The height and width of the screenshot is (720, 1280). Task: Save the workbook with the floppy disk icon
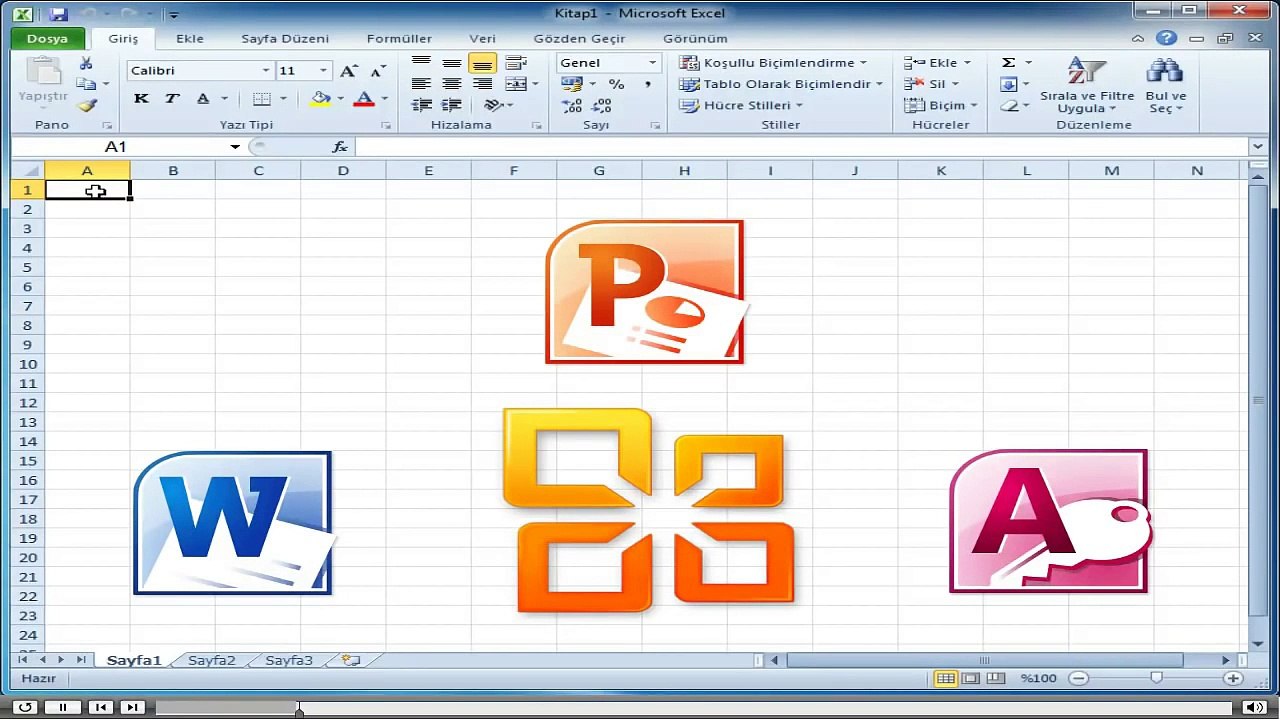tap(58, 14)
